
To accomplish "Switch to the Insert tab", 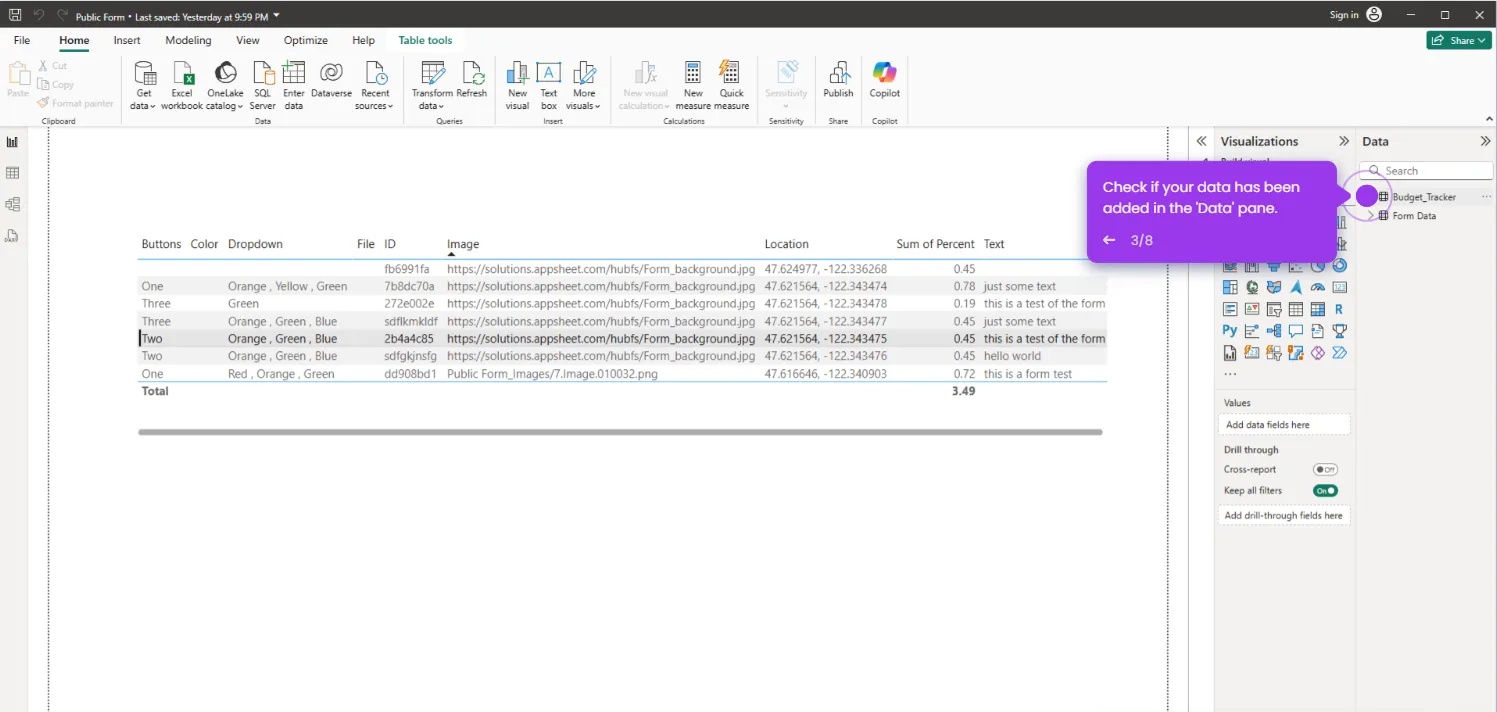I will (x=127, y=40).
